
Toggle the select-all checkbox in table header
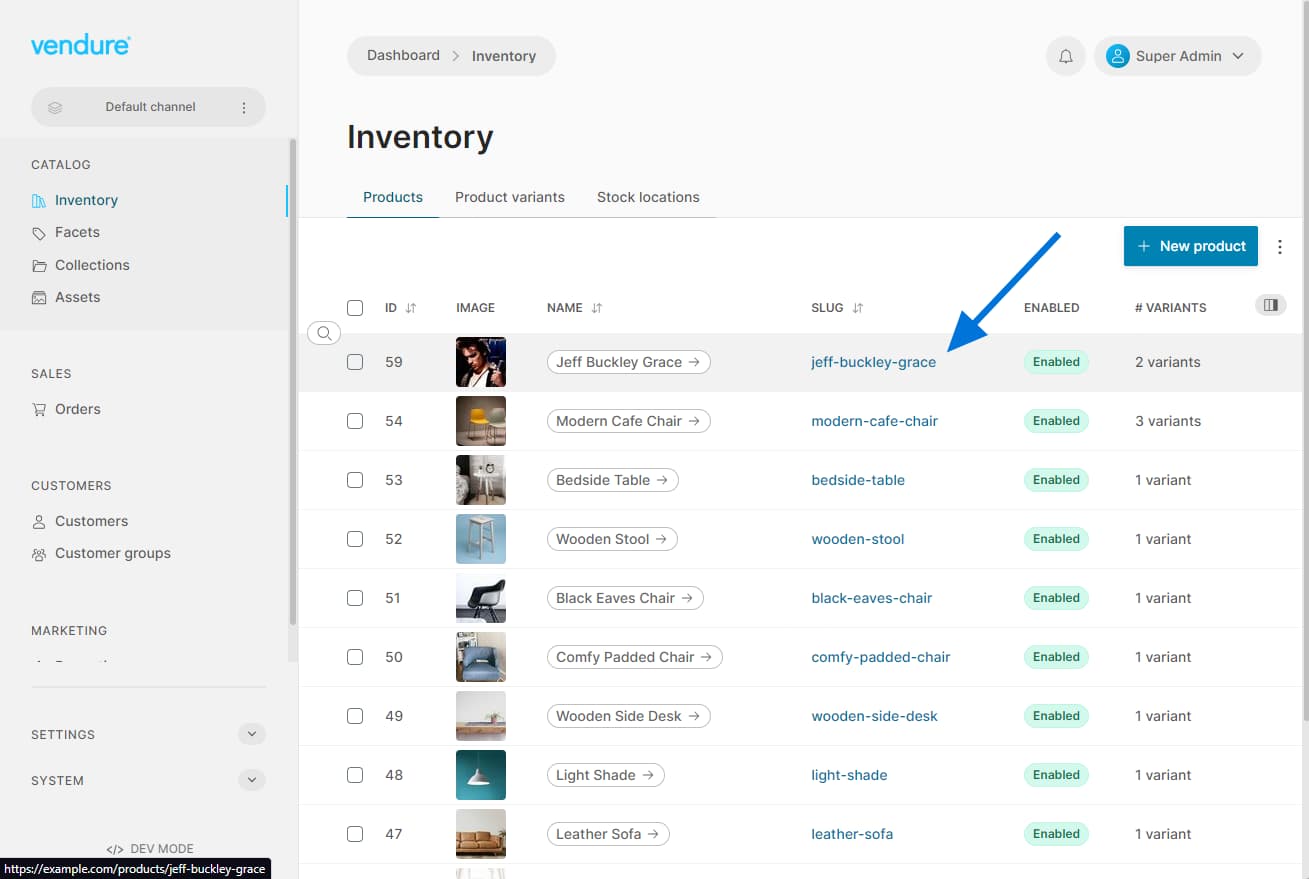[x=355, y=308]
